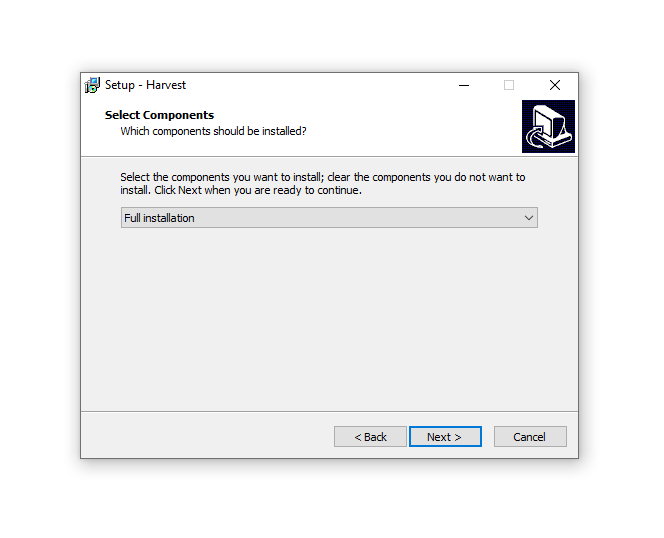Click the empty component area below dropdown

[329, 318]
